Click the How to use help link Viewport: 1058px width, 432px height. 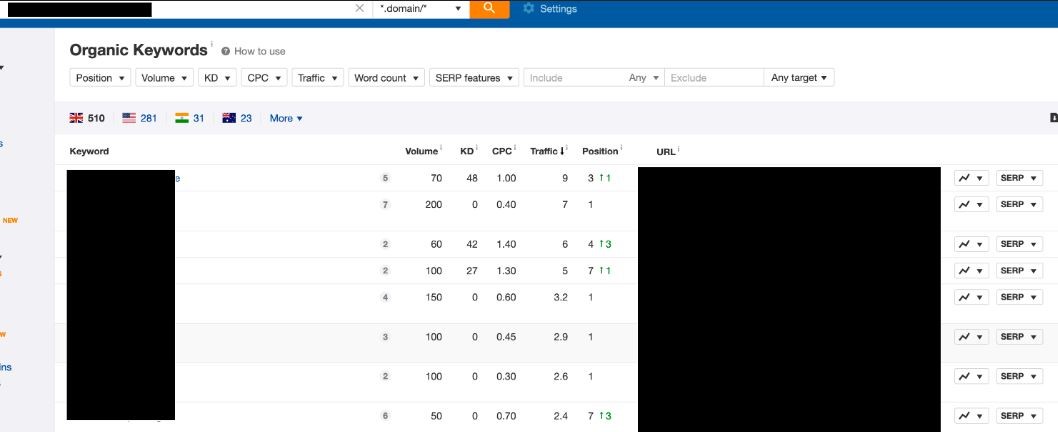tap(259, 51)
